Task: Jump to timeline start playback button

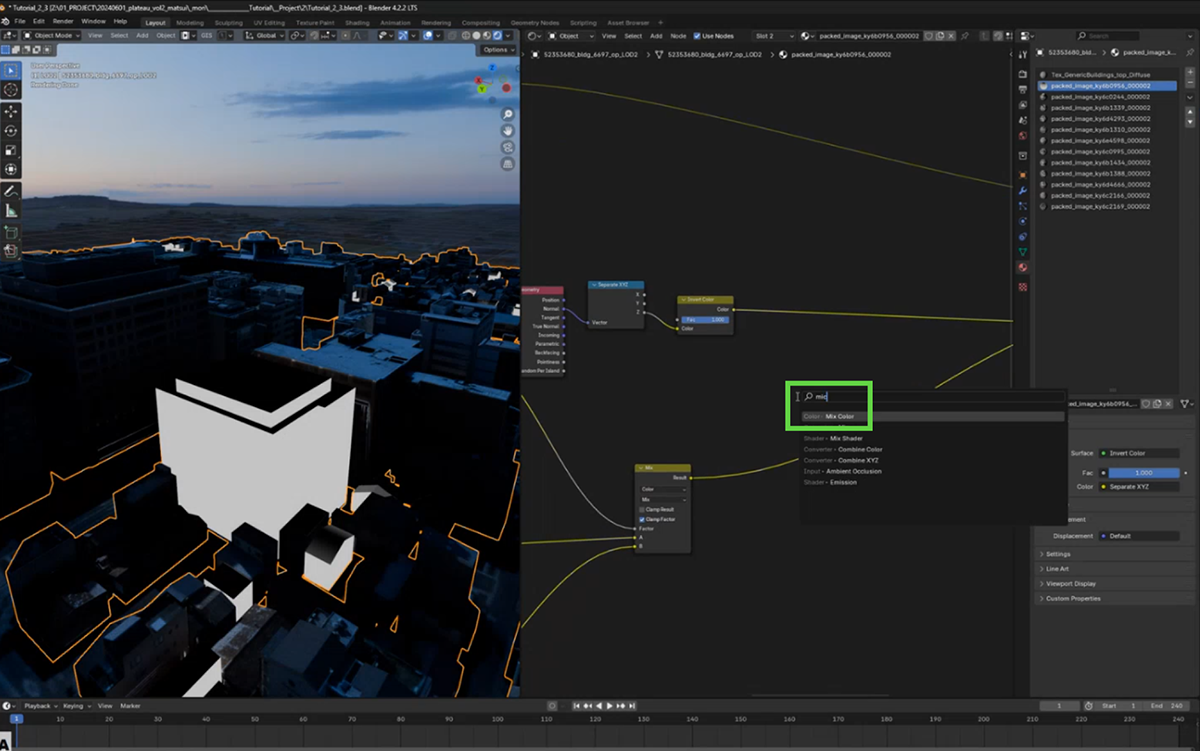Action: 577,706
